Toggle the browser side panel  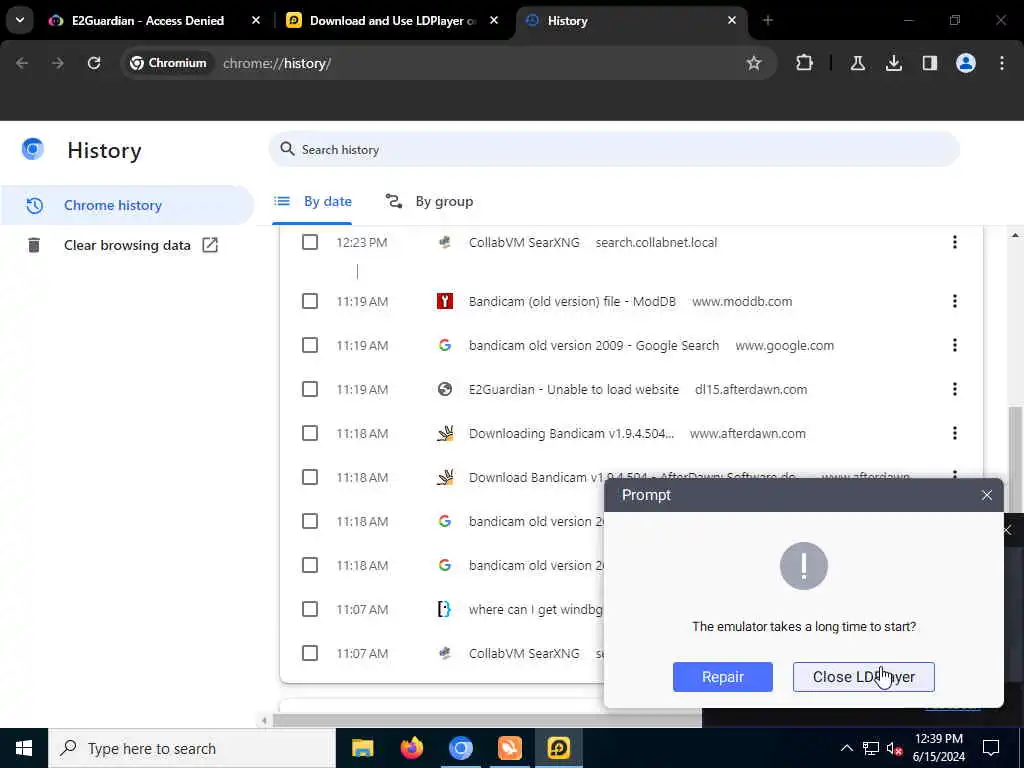pos(929,63)
